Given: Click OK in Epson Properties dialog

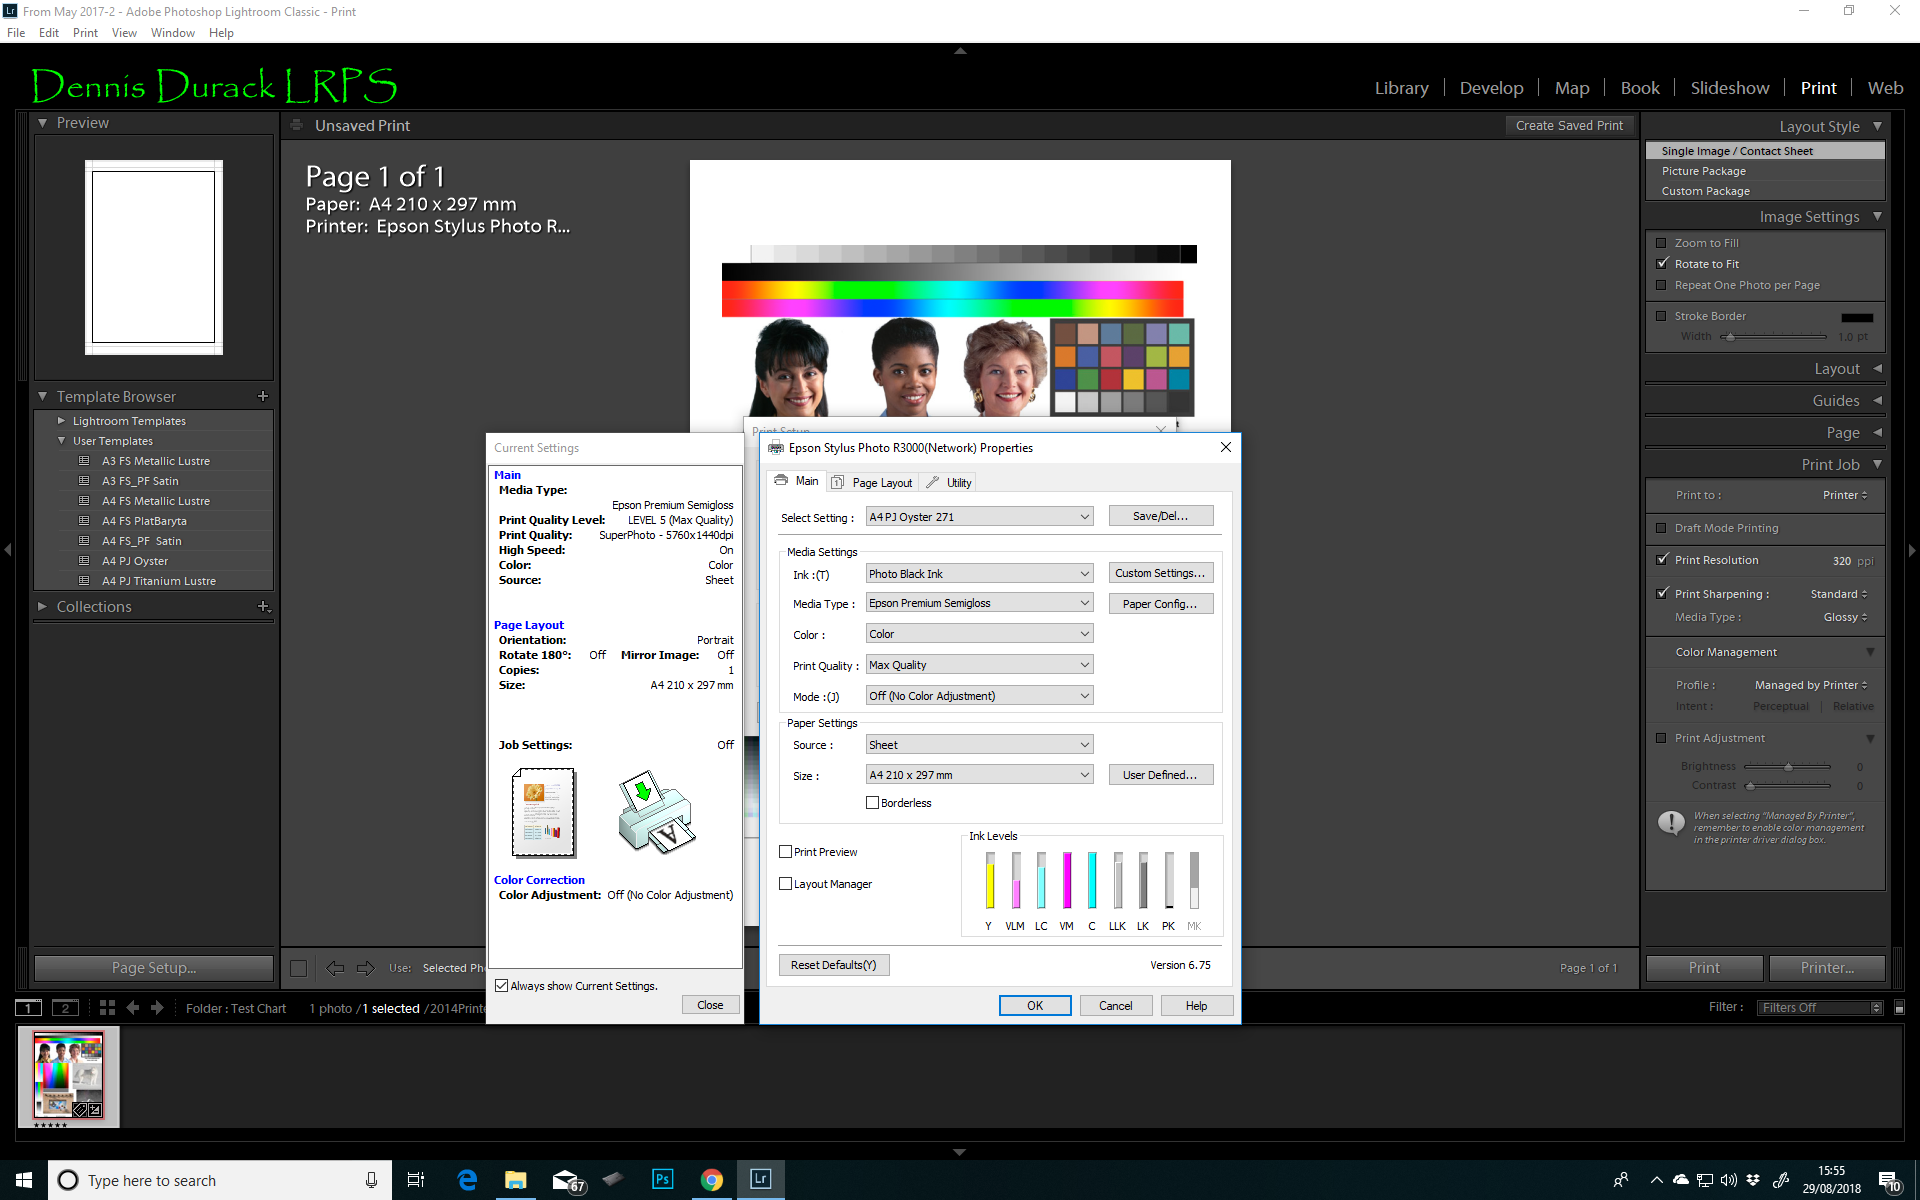Looking at the screenshot, I should (1035, 1006).
